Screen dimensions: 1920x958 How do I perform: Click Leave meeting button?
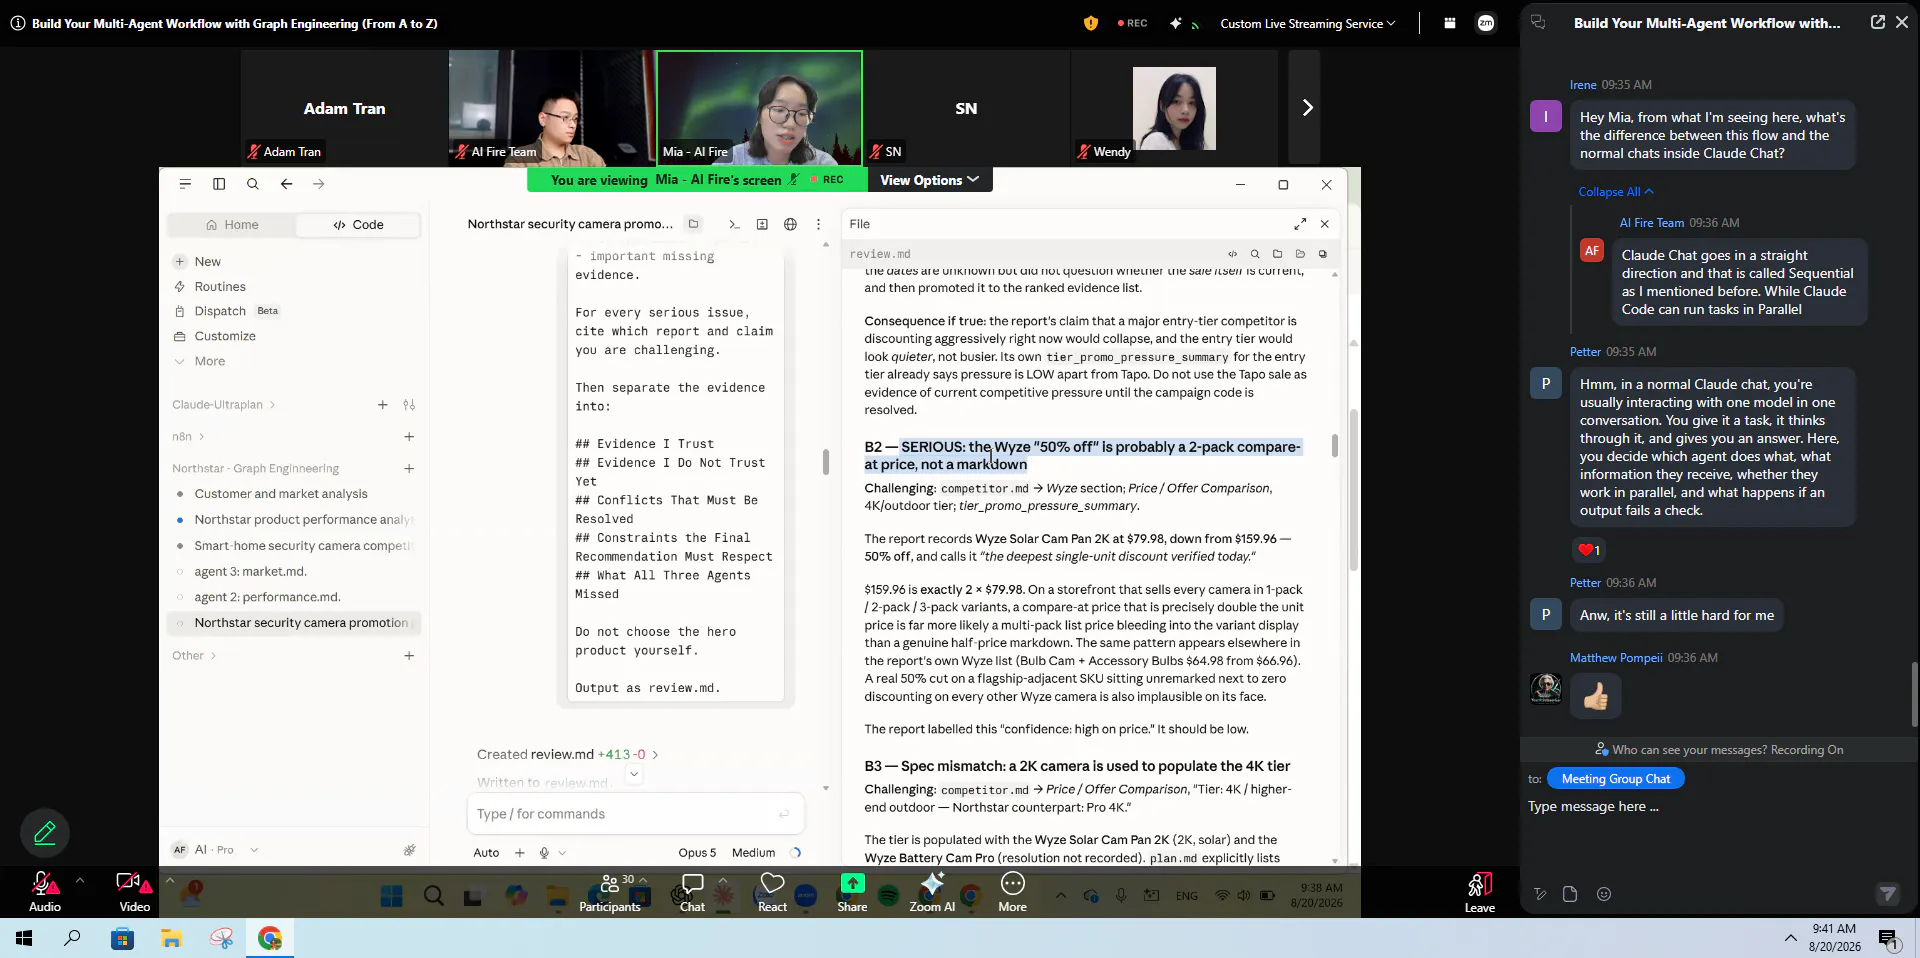(x=1480, y=892)
